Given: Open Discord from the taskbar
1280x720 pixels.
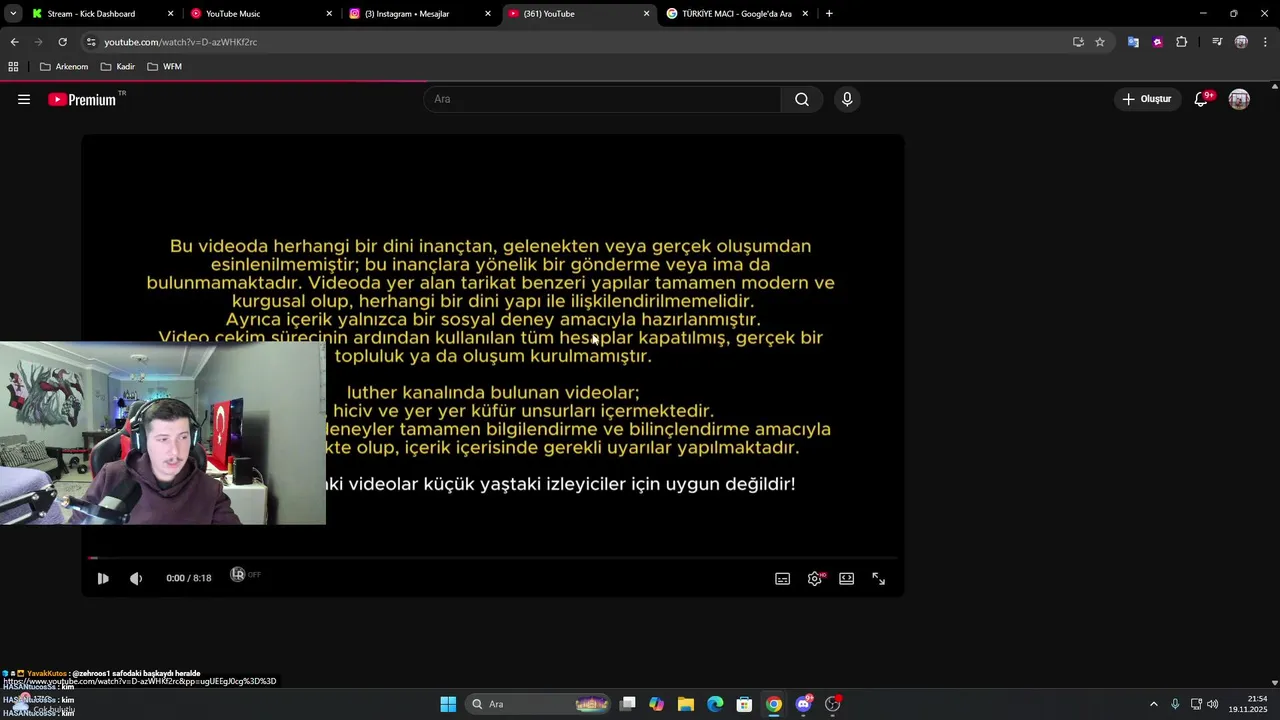Looking at the screenshot, I should coord(803,704).
